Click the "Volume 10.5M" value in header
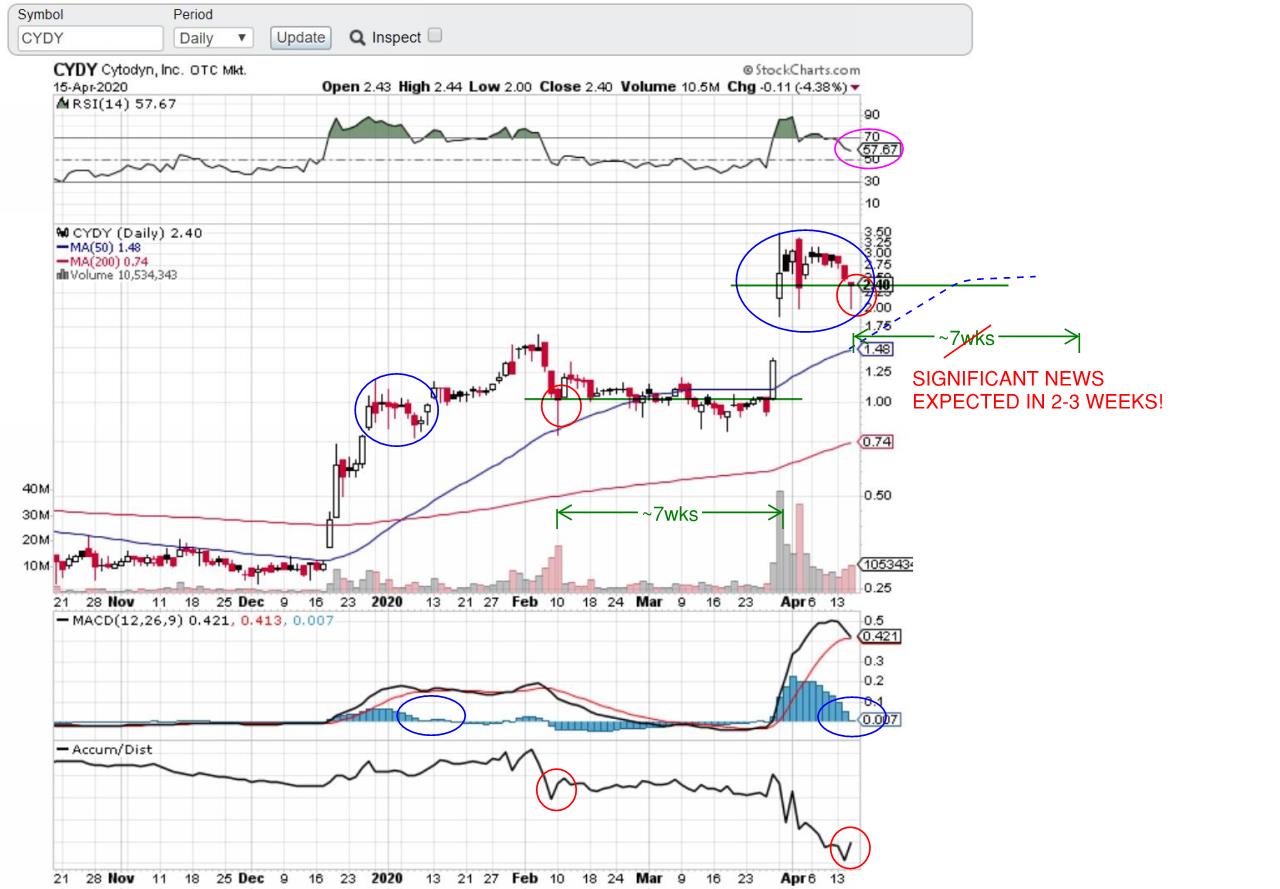Screen dimensions: 1280x889 tap(668, 87)
